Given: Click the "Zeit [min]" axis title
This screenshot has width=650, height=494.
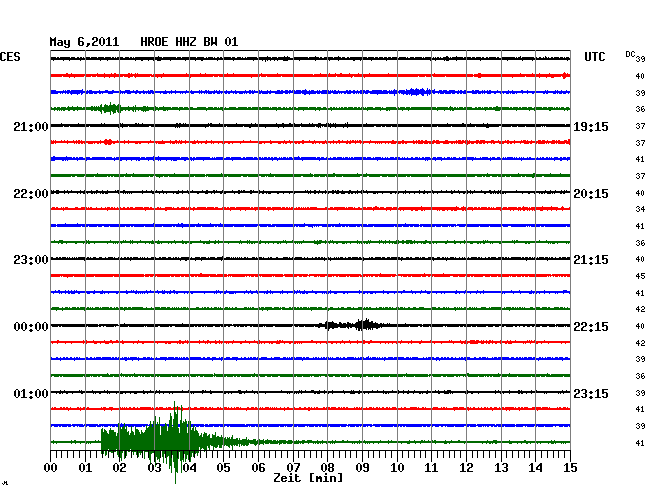Looking at the screenshot, I should (x=308, y=478).
